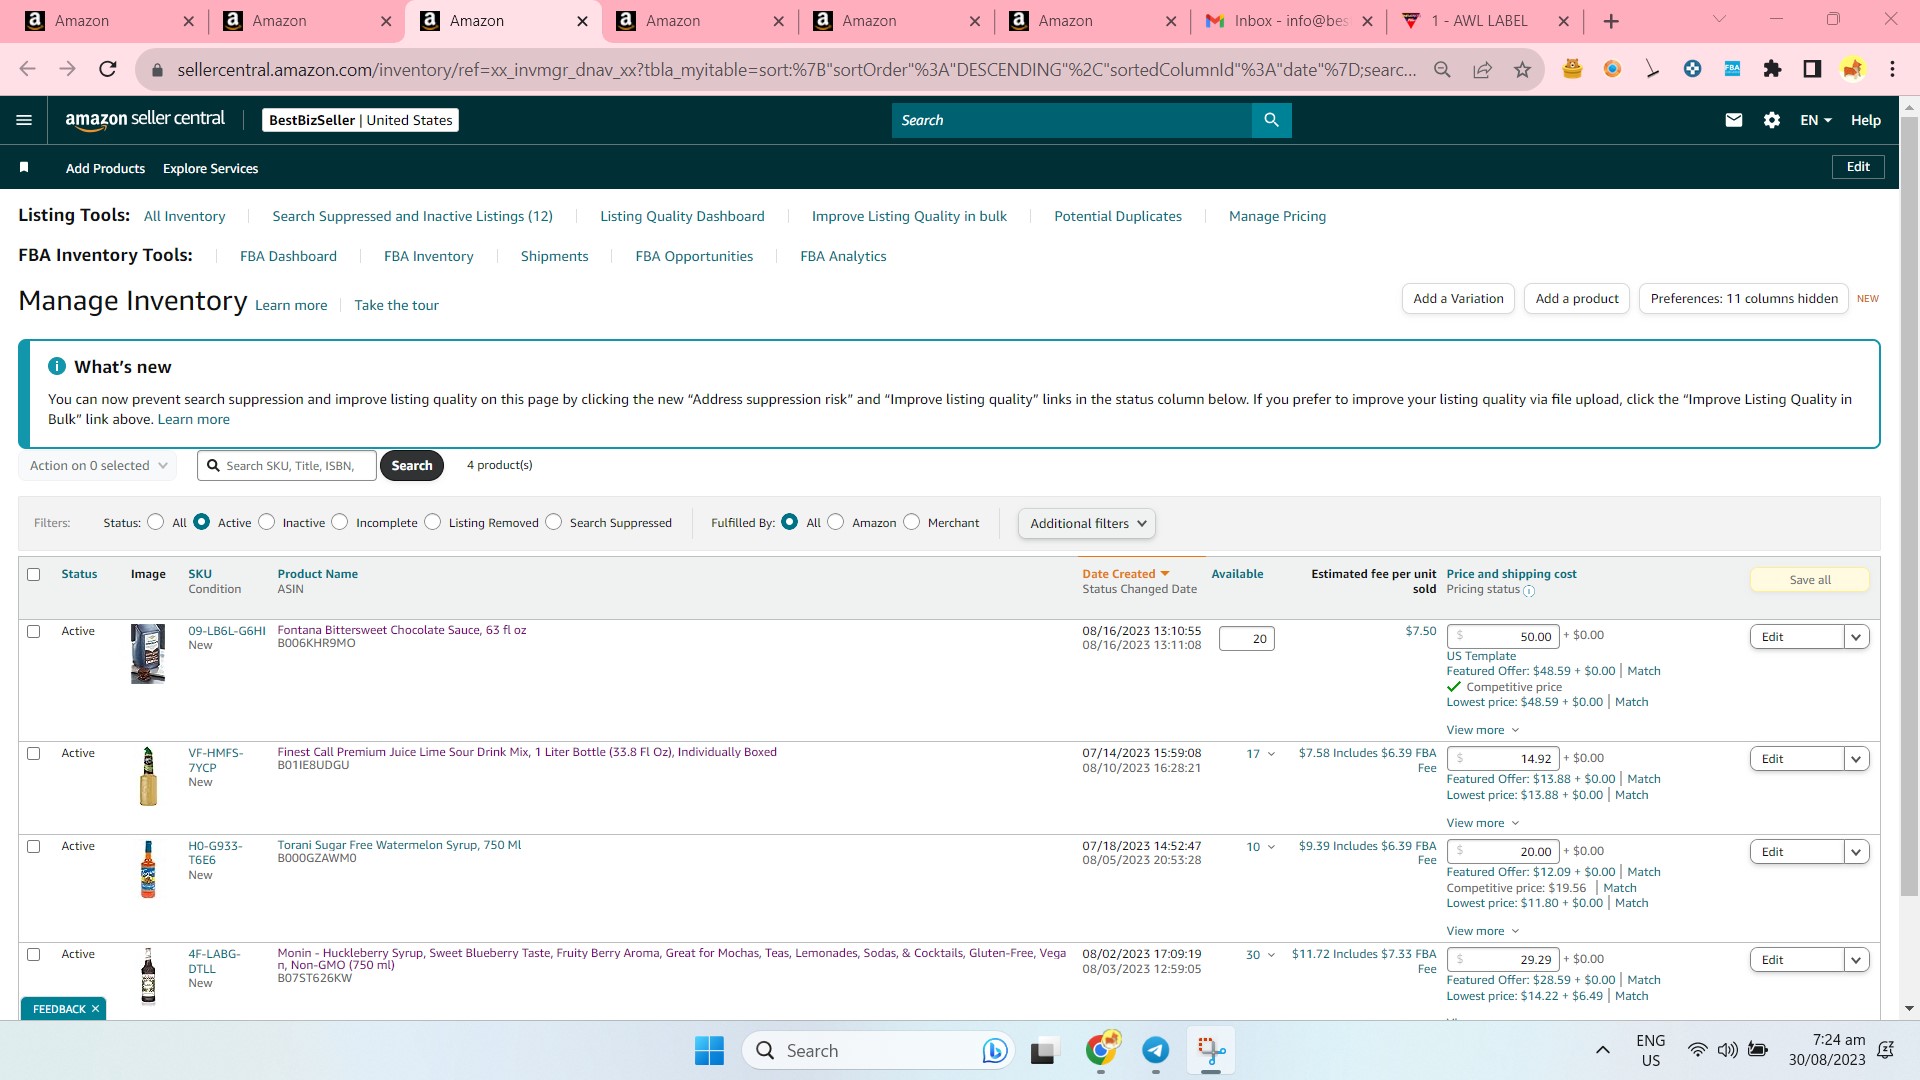Open a new browser tab
Image resolution: width=1920 pixels, height=1080 pixels.
tap(1611, 21)
